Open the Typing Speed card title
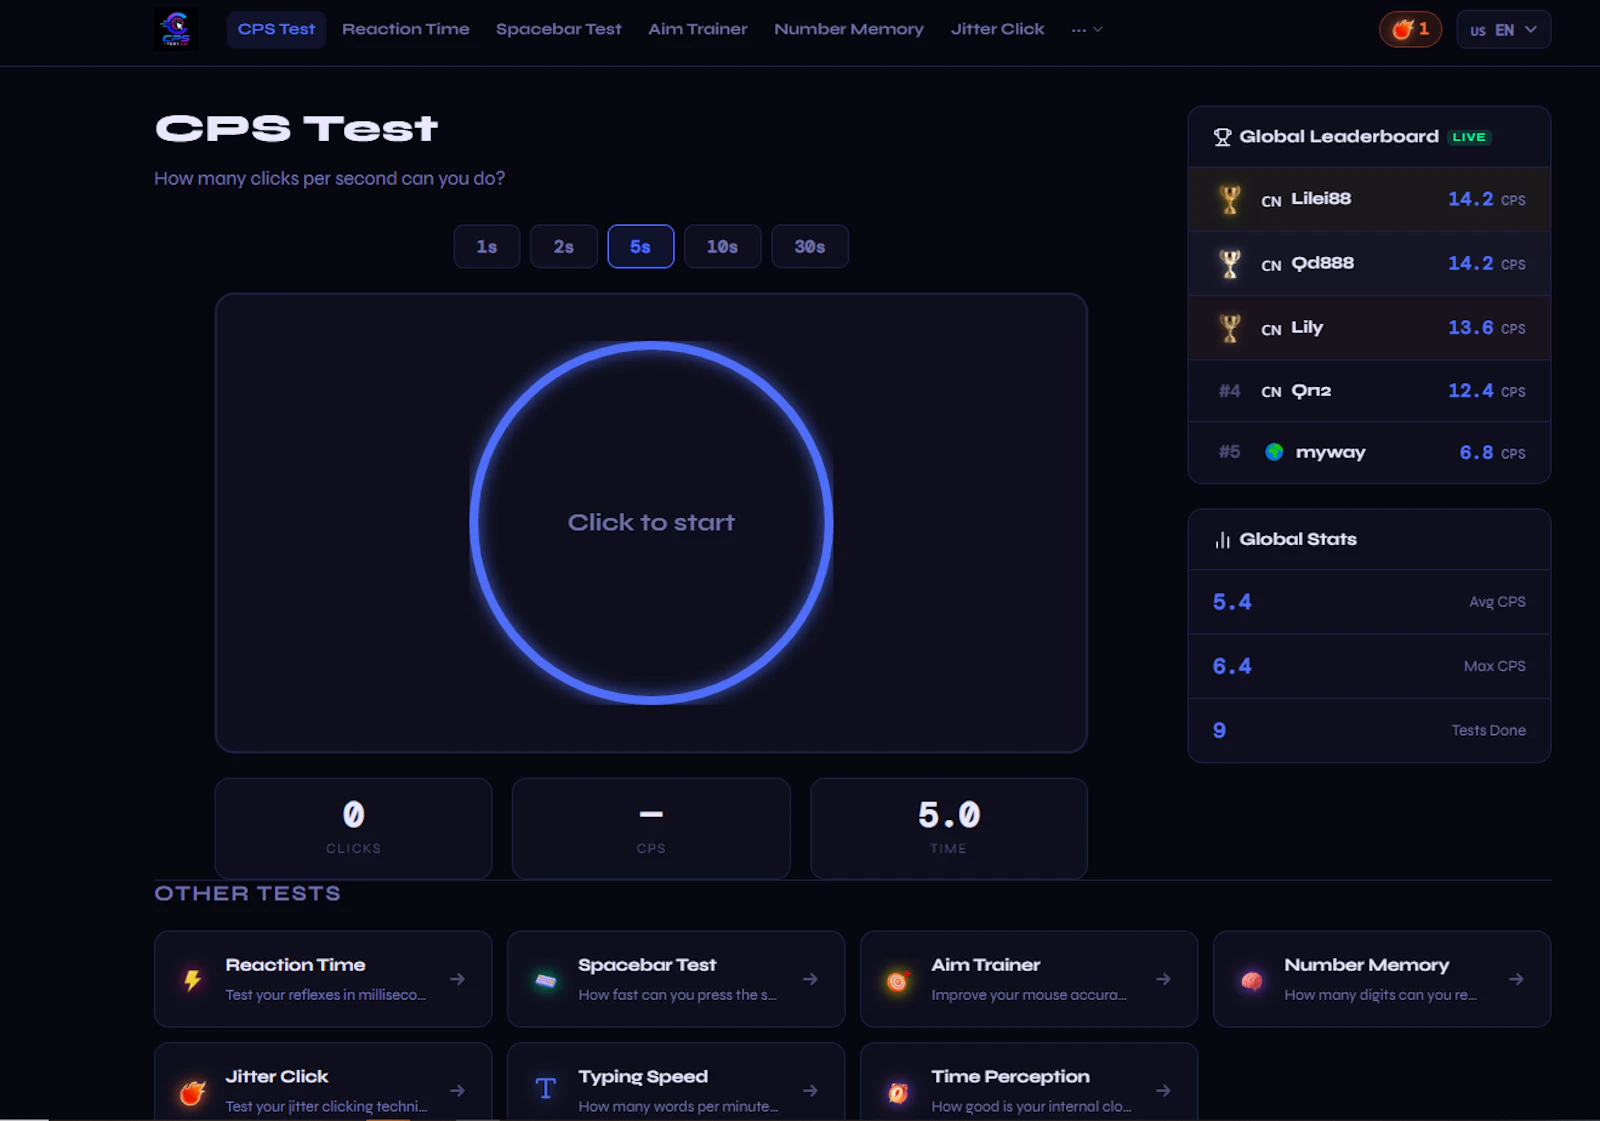Image resolution: width=1600 pixels, height=1121 pixels. pos(643,1077)
